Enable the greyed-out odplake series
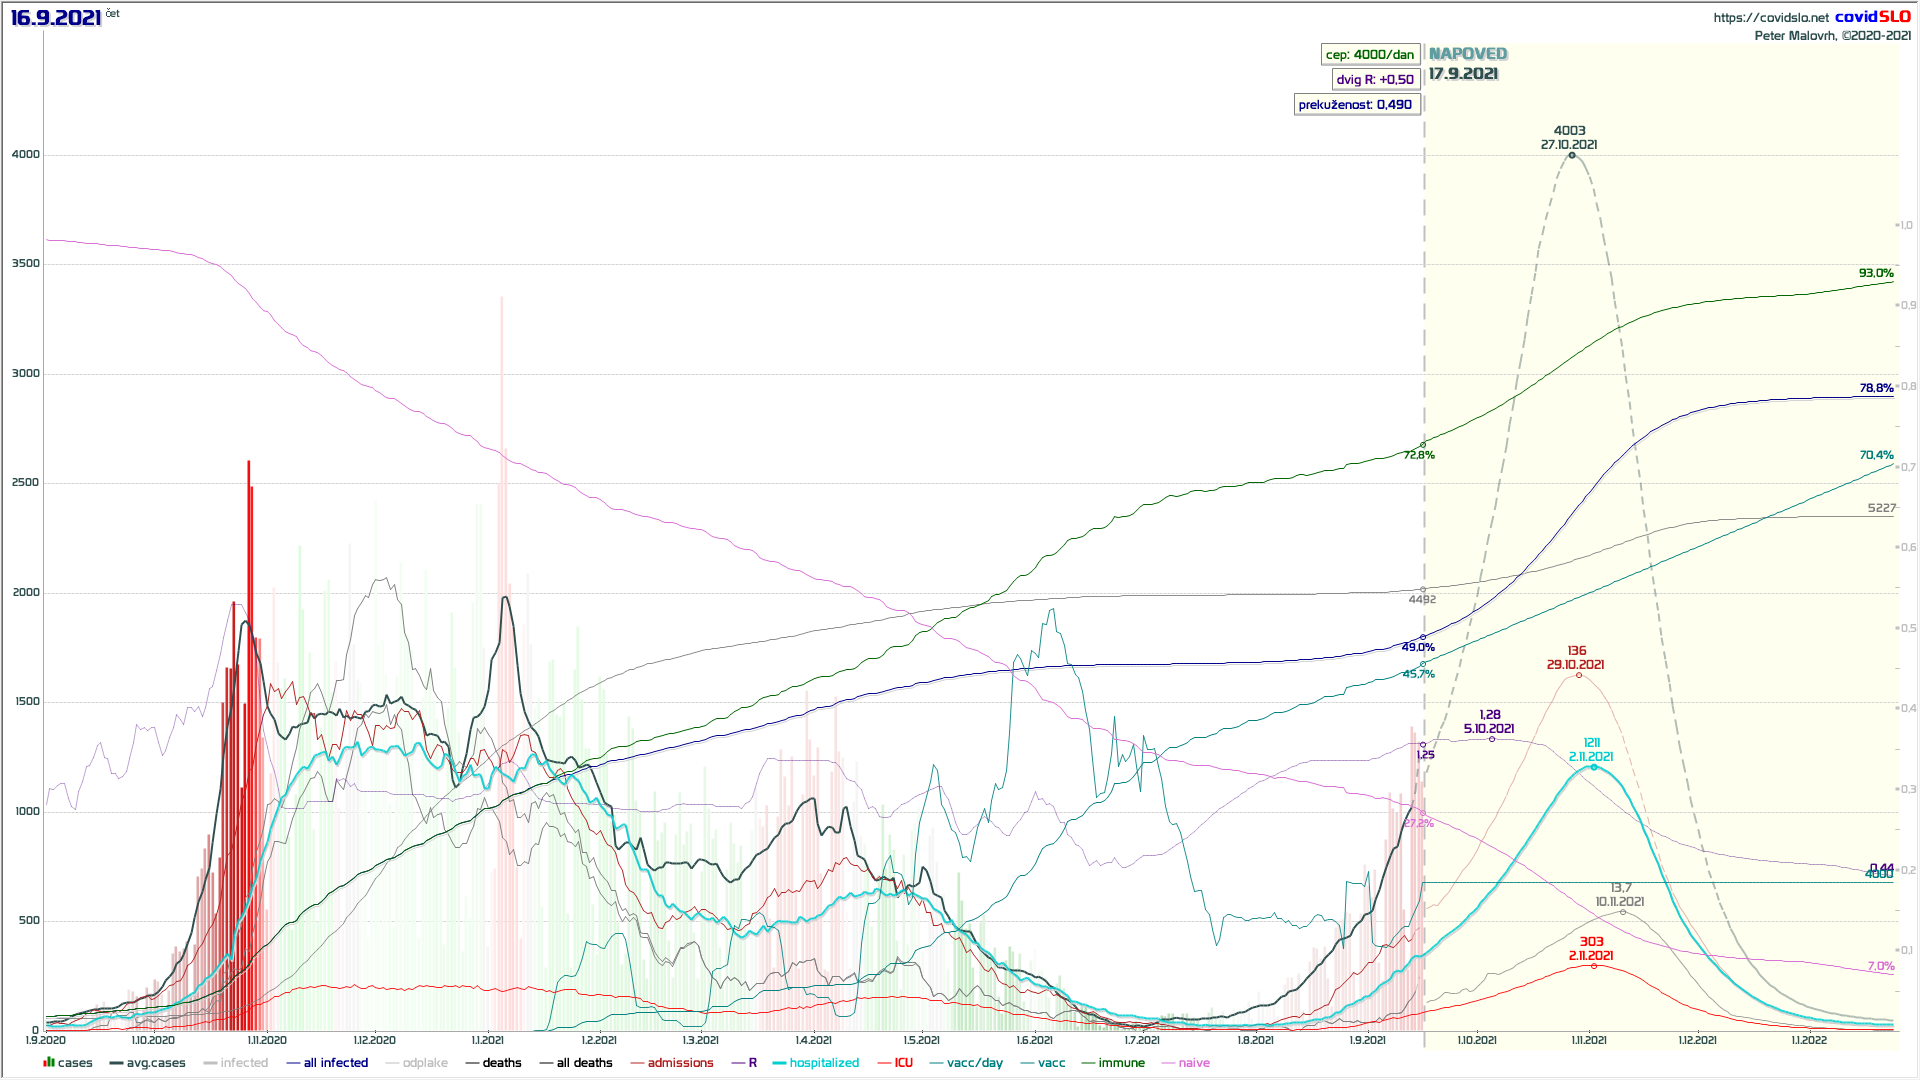Viewport: 1920px width, 1080px height. pos(424,1063)
